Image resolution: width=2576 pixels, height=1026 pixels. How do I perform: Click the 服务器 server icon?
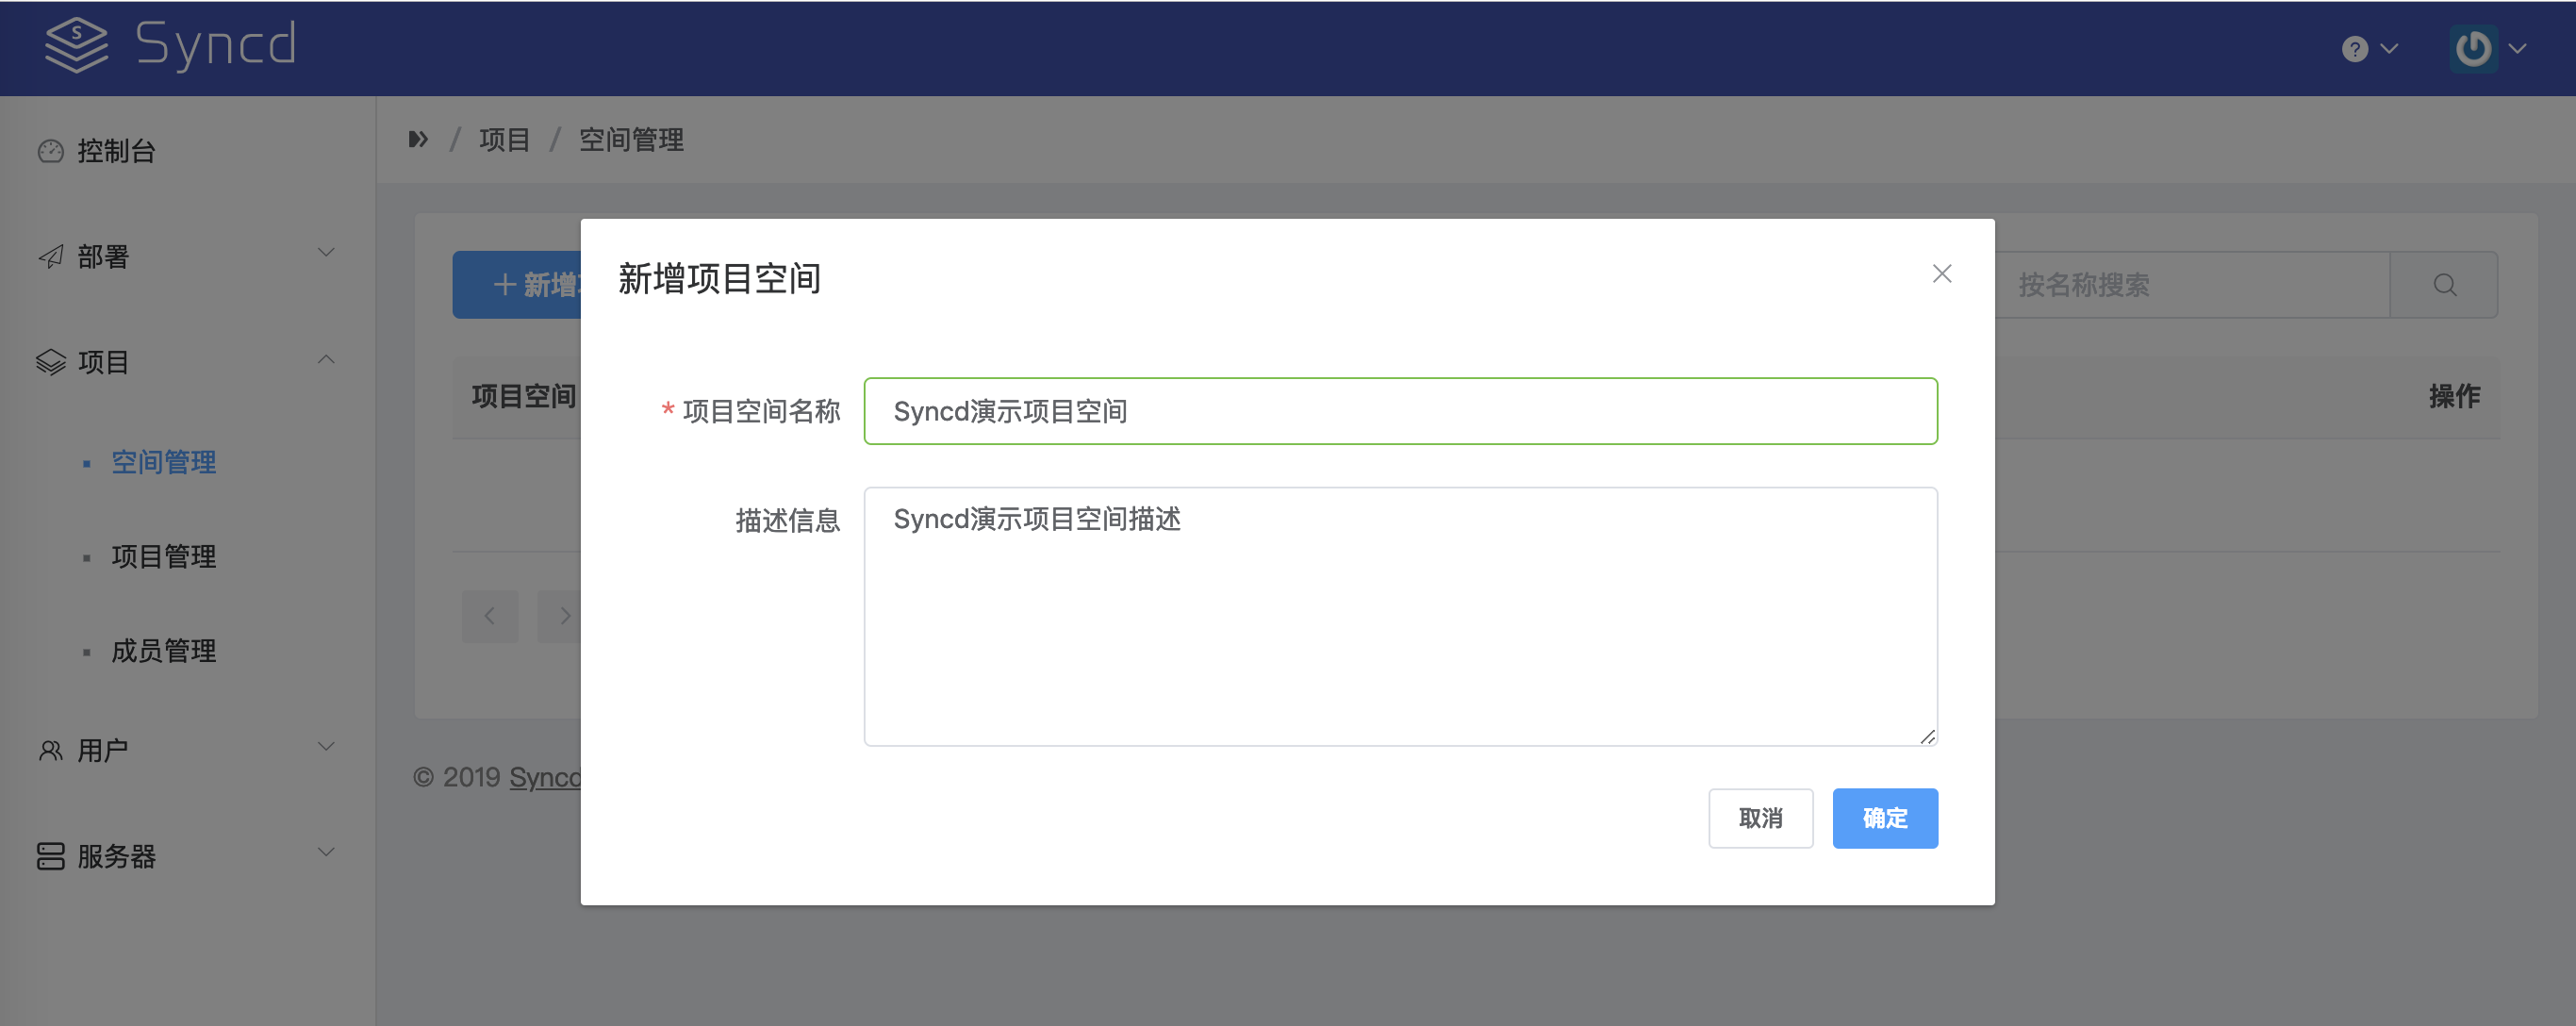50,856
